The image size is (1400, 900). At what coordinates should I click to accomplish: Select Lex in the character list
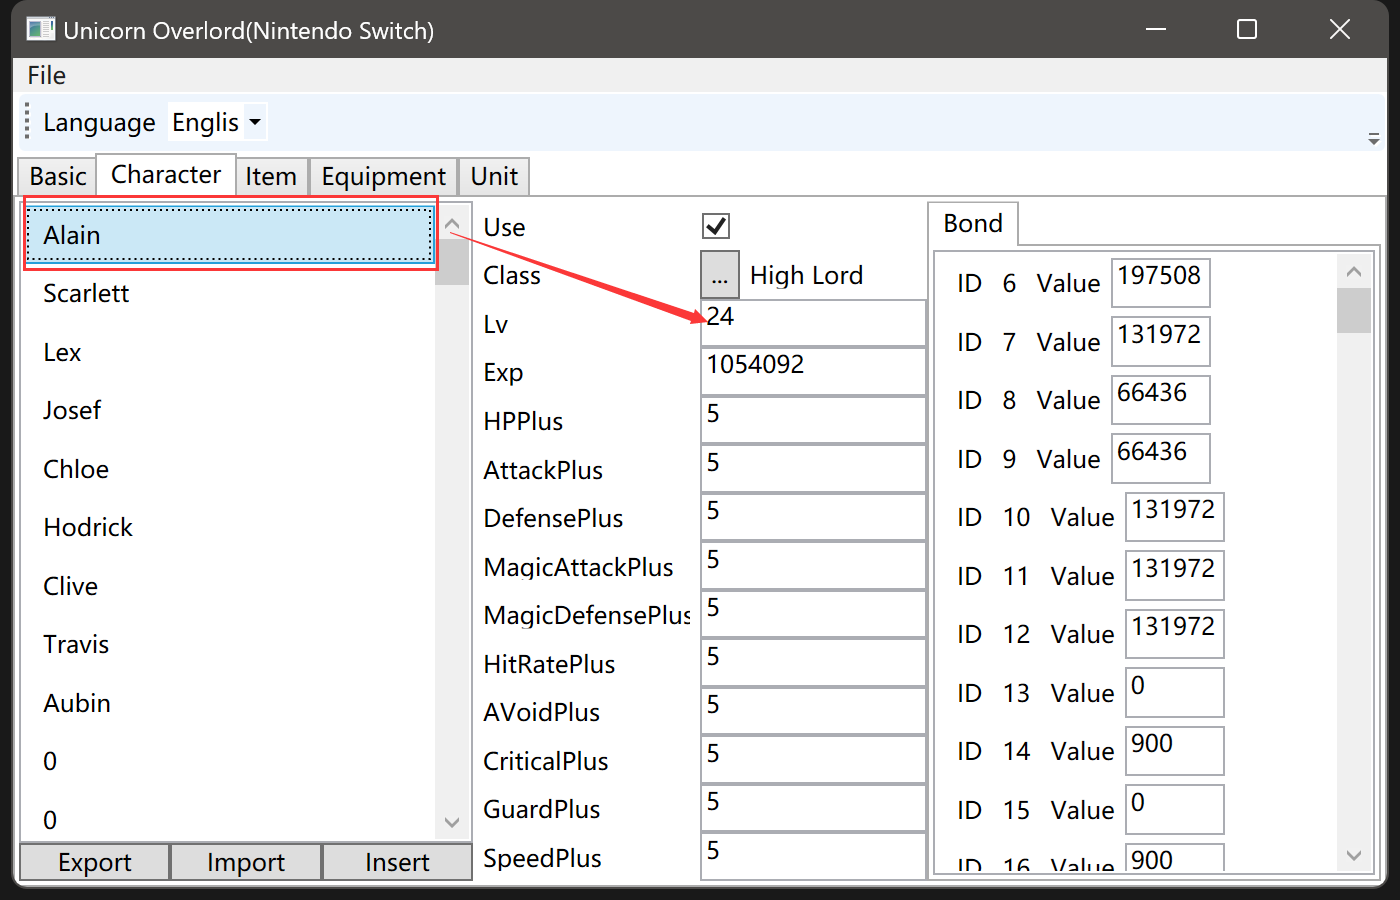coord(230,352)
